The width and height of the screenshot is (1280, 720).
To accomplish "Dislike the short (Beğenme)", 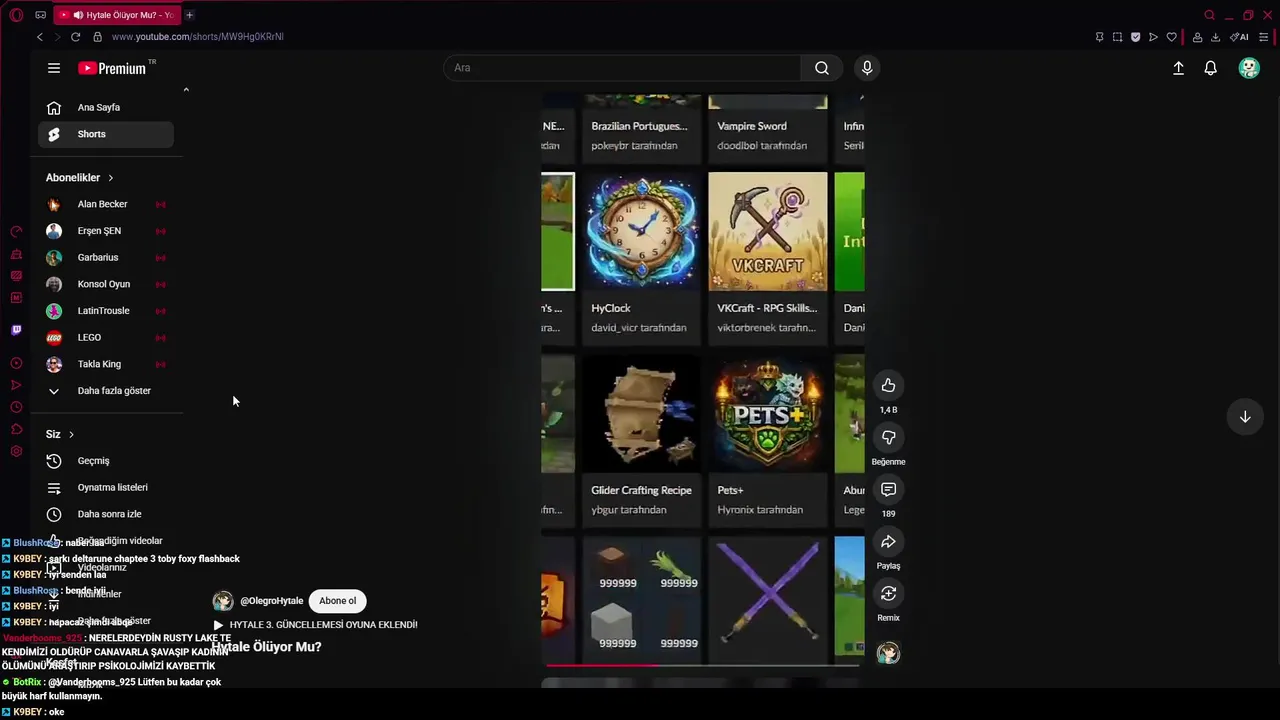I will 888,438.
